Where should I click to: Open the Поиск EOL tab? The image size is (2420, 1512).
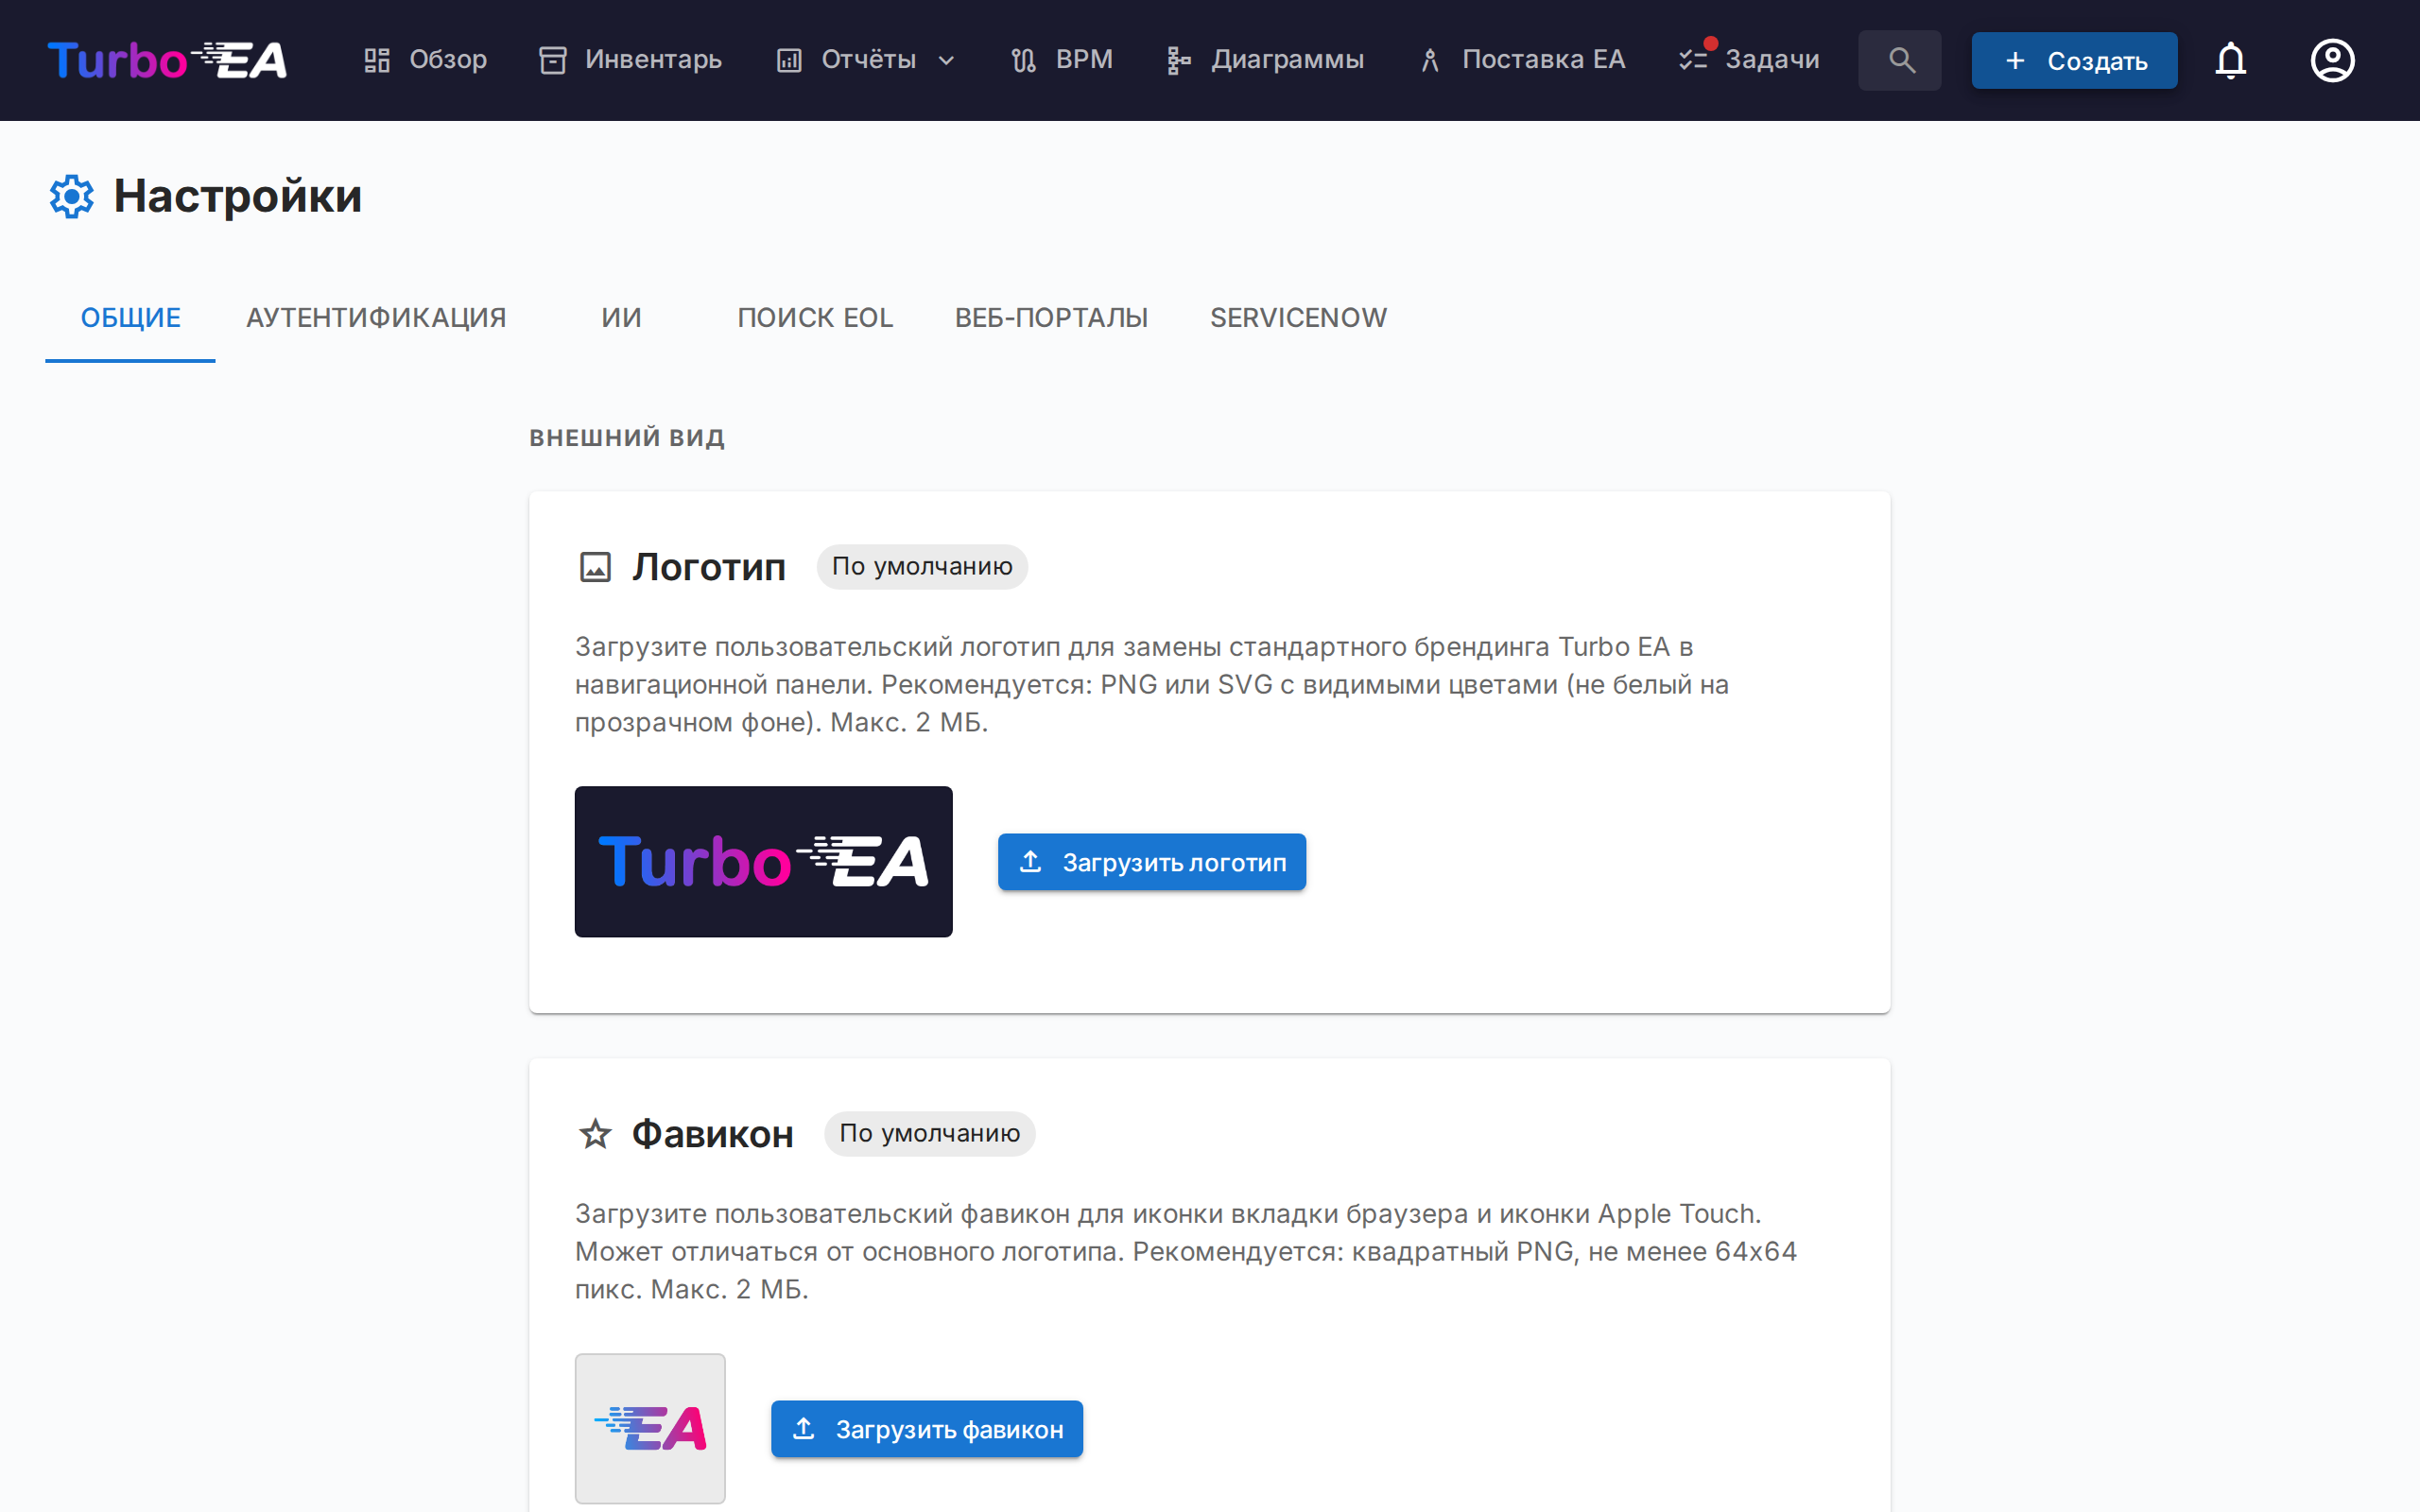[815, 318]
